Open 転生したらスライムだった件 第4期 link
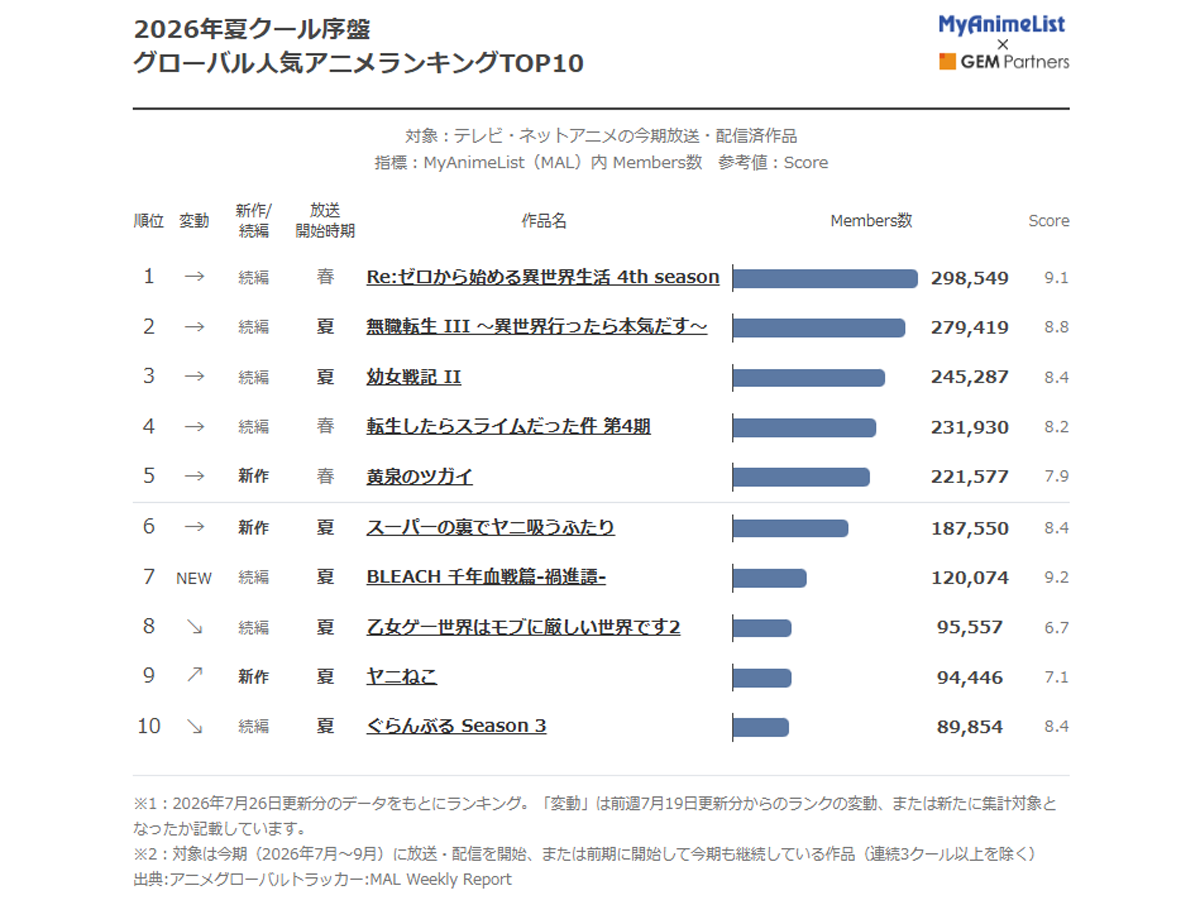The height and width of the screenshot is (900, 1200). [509, 427]
